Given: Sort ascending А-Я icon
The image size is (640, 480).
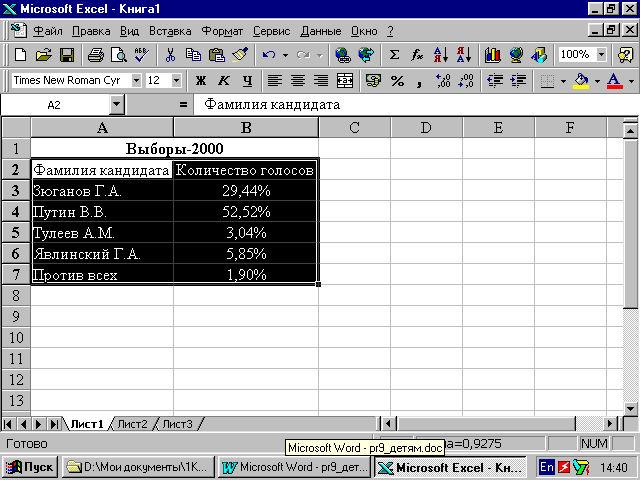Looking at the screenshot, I should [x=441, y=54].
